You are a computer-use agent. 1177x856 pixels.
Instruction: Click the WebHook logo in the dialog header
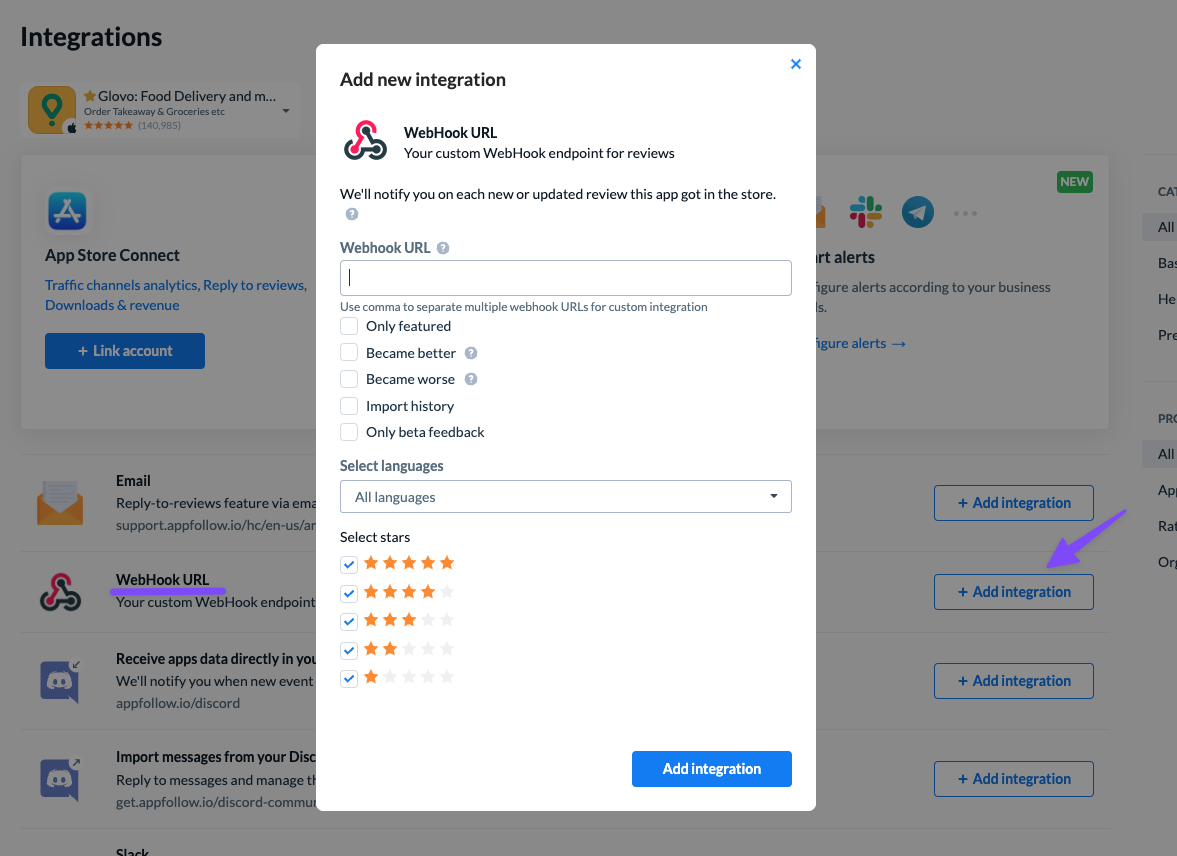click(x=365, y=141)
